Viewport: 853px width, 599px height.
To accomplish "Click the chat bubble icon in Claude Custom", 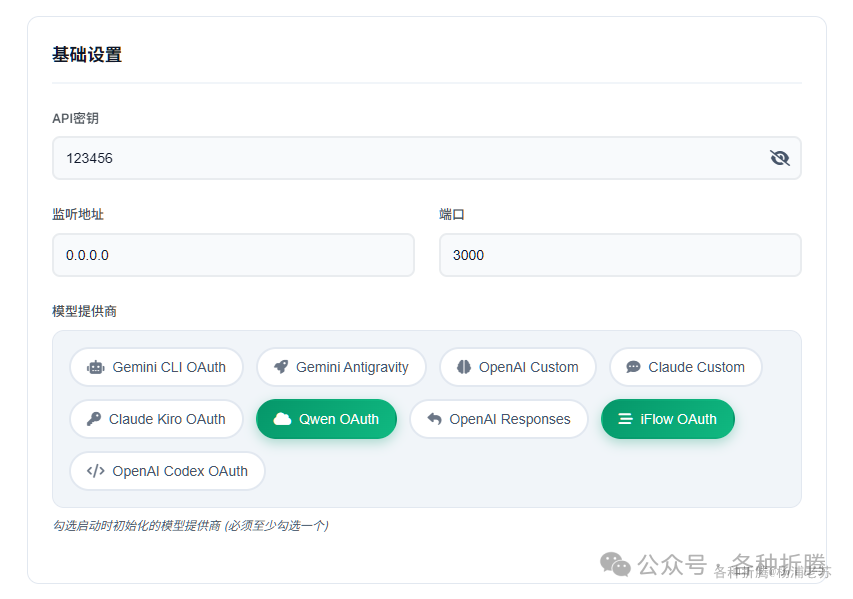I will tap(633, 367).
